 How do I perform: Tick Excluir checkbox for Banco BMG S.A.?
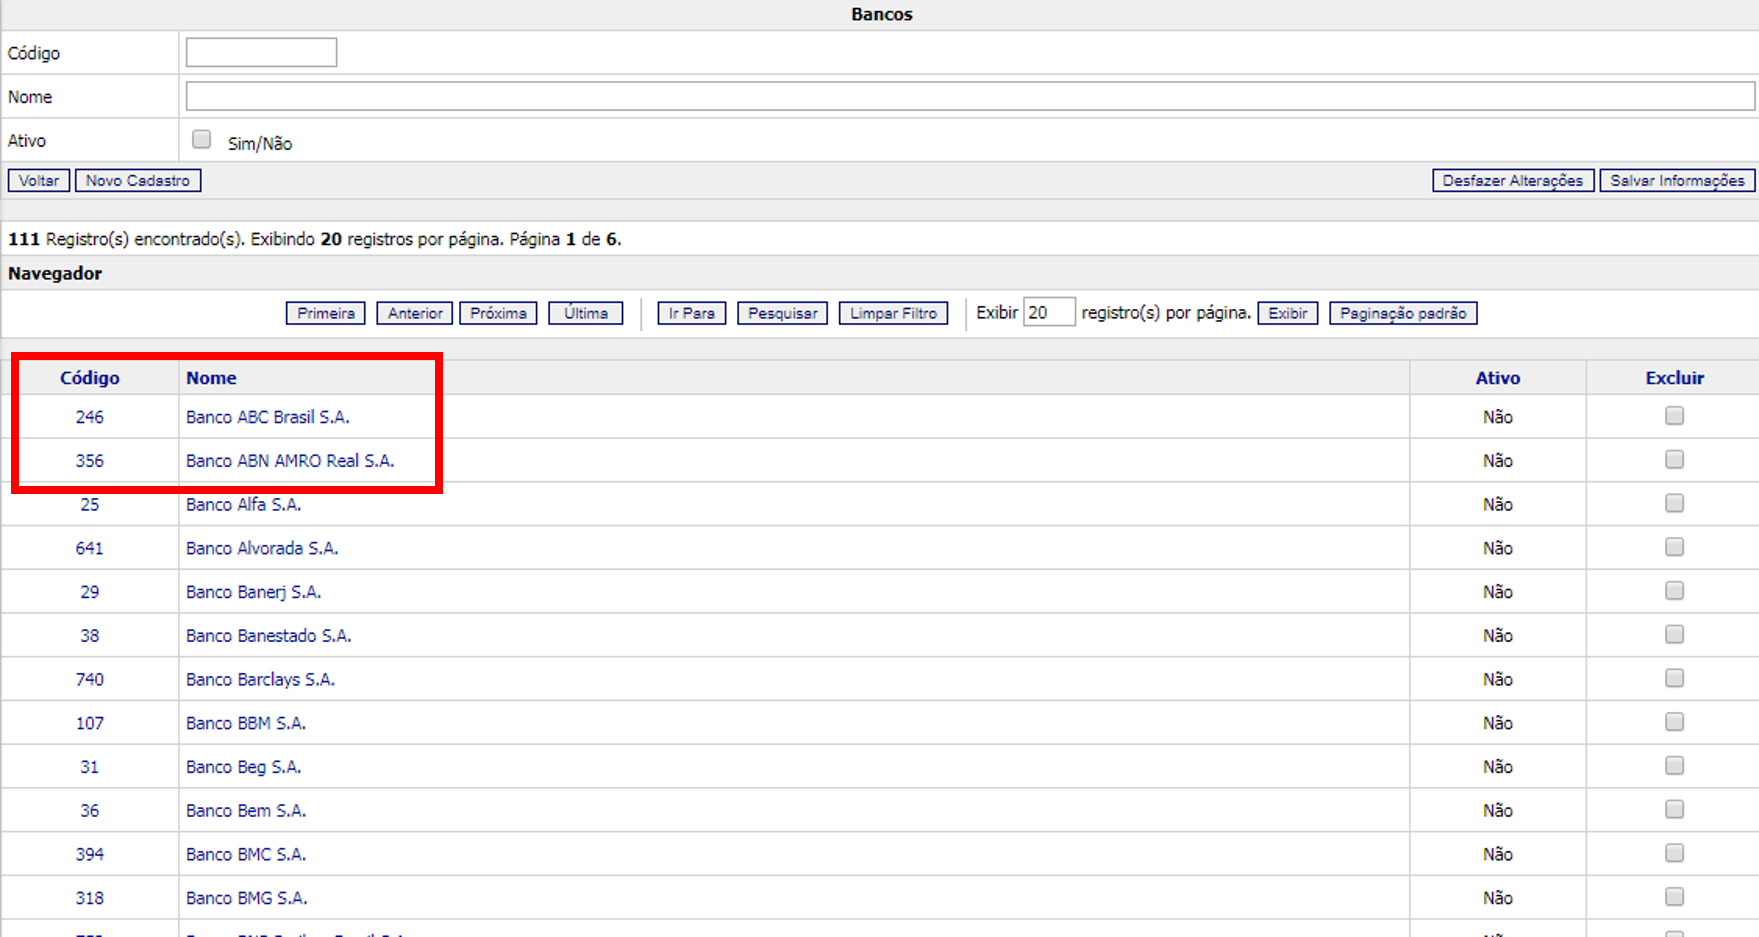pyautogui.click(x=1674, y=897)
